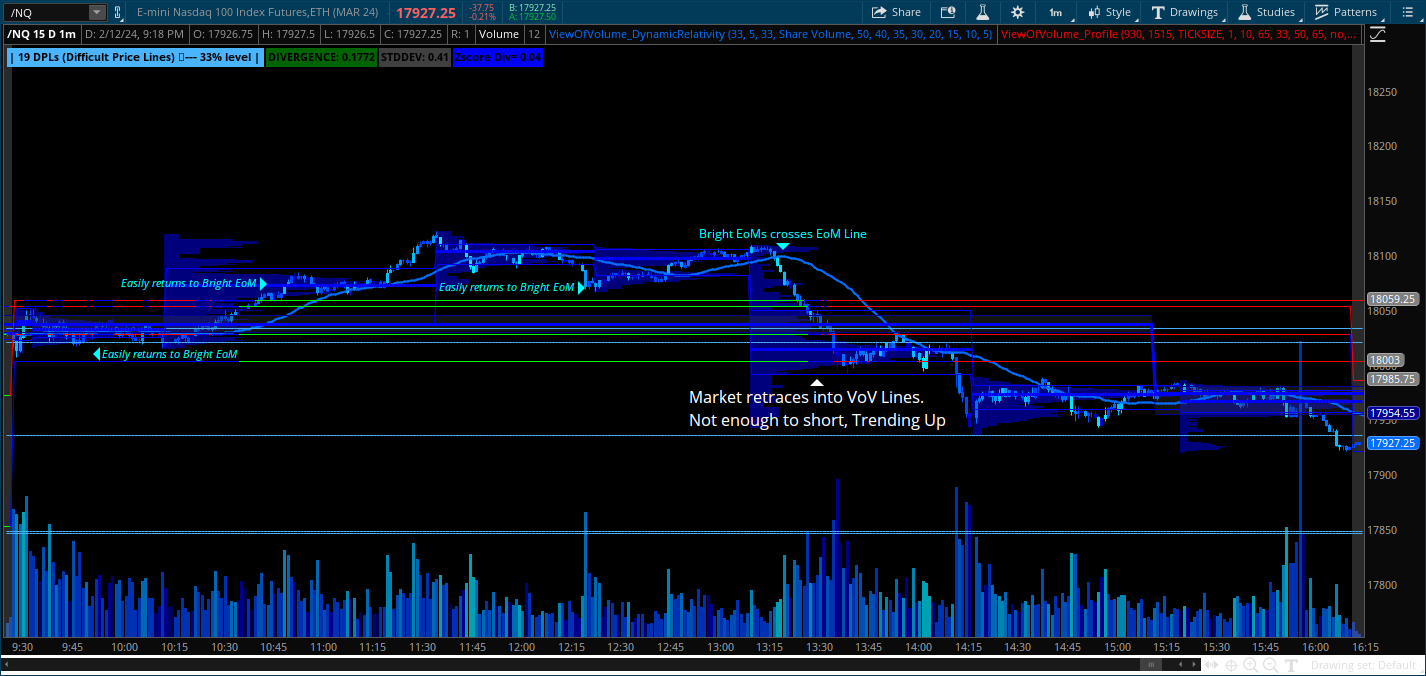Click the symbol link clip icon
Image resolution: width=1426 pixels, height=676 pixels.
coord(119,12)
